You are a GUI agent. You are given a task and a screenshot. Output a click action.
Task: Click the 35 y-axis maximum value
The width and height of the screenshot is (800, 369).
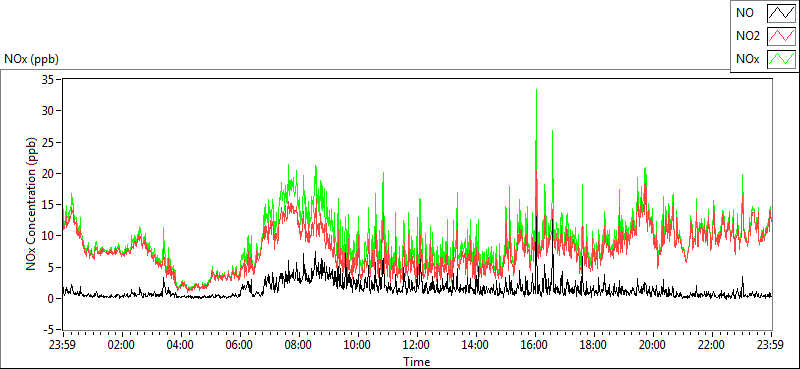pos(48,79)
